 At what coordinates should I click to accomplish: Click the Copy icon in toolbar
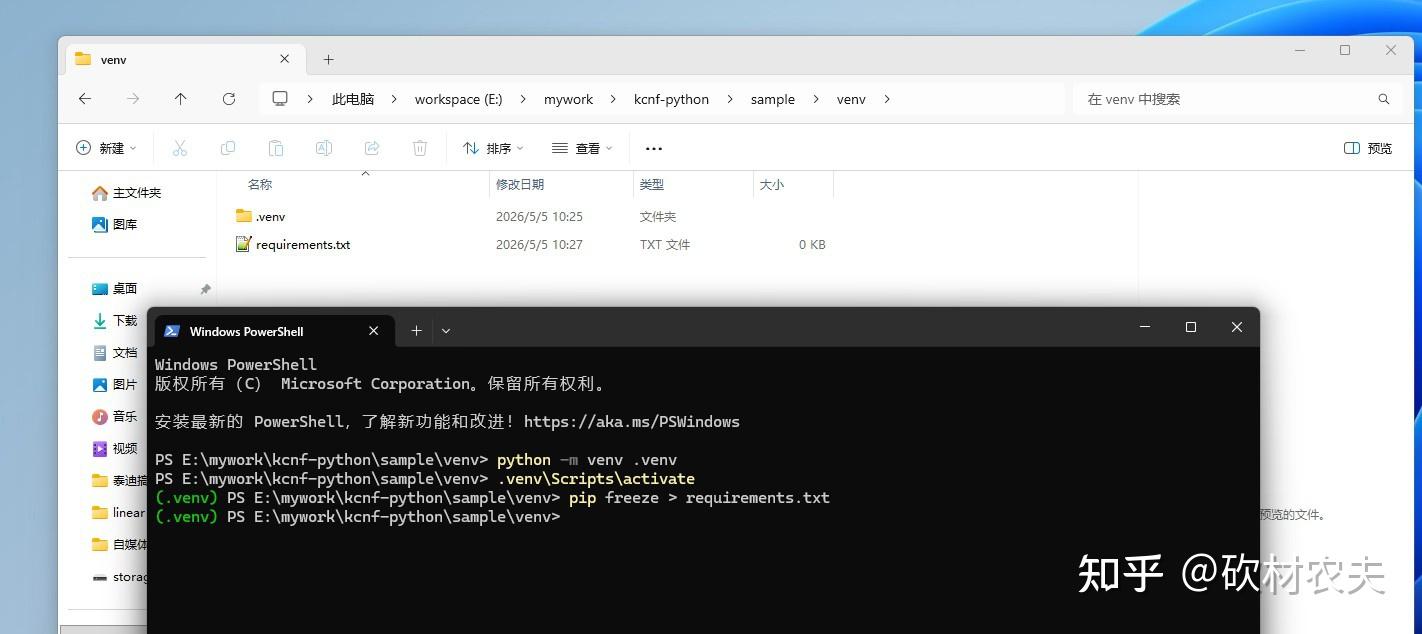coord(228,148)
